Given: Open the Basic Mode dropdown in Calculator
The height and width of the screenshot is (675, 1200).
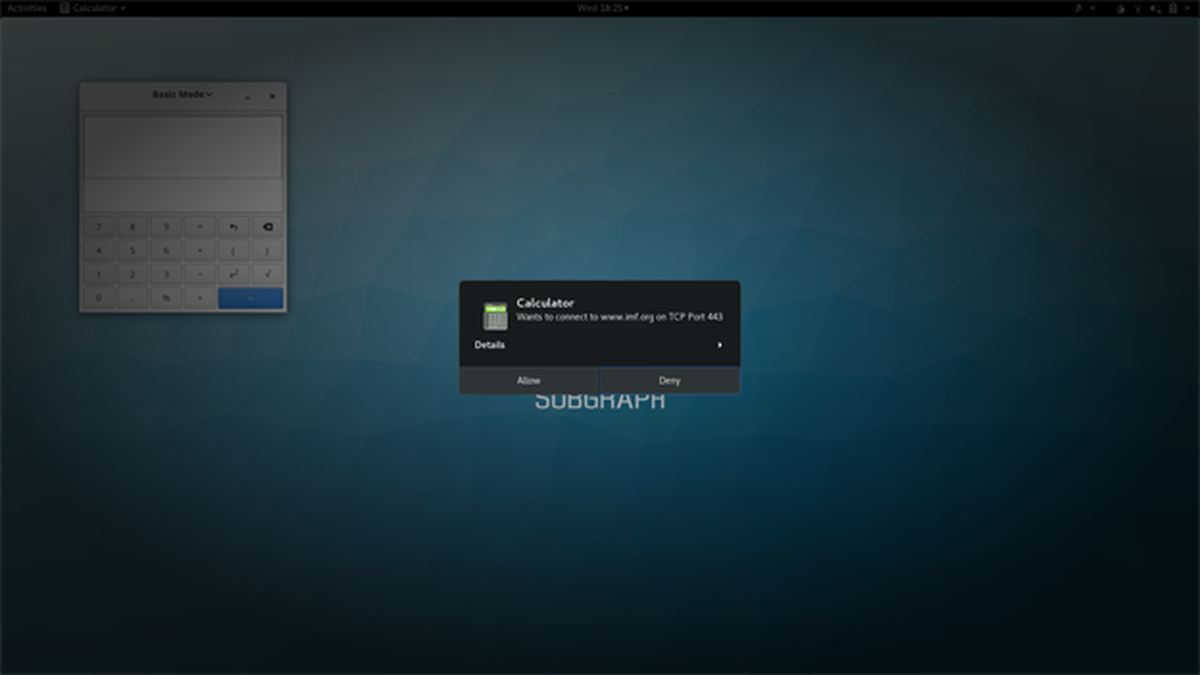Looking at the screenshot, I should [182, 95].
